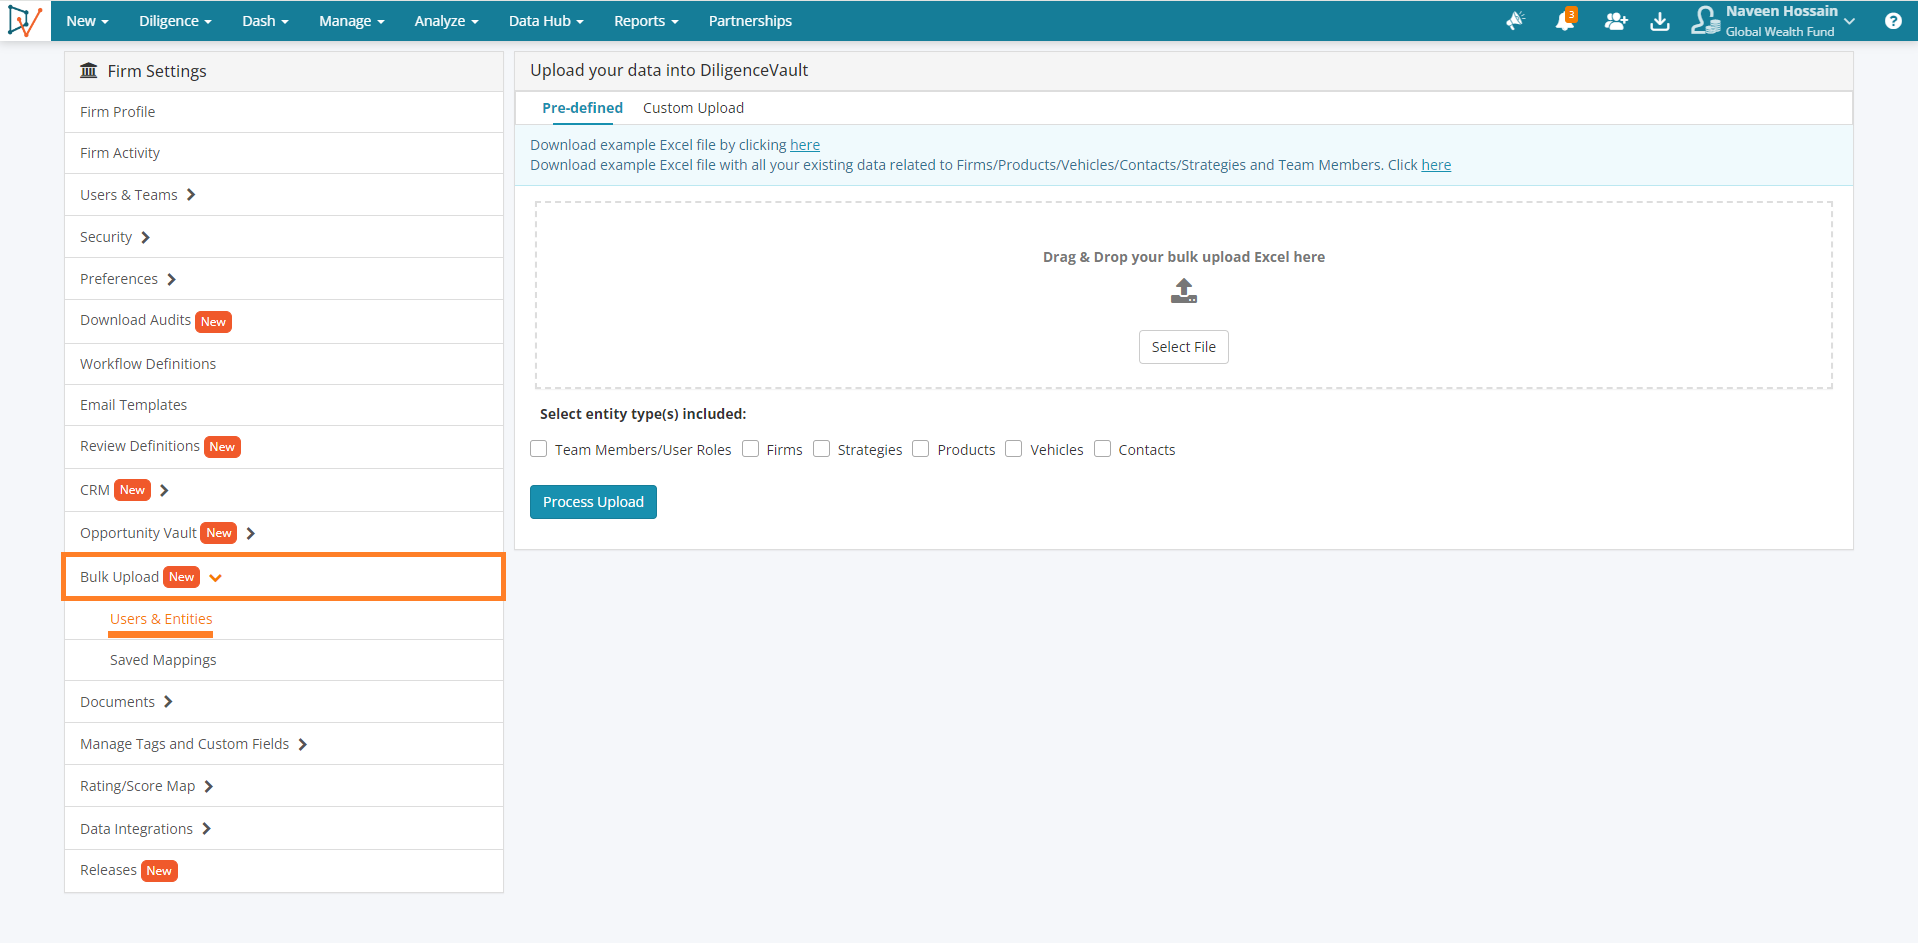
Task: Check the Strategies checkbox
Action: coord(822,449)
